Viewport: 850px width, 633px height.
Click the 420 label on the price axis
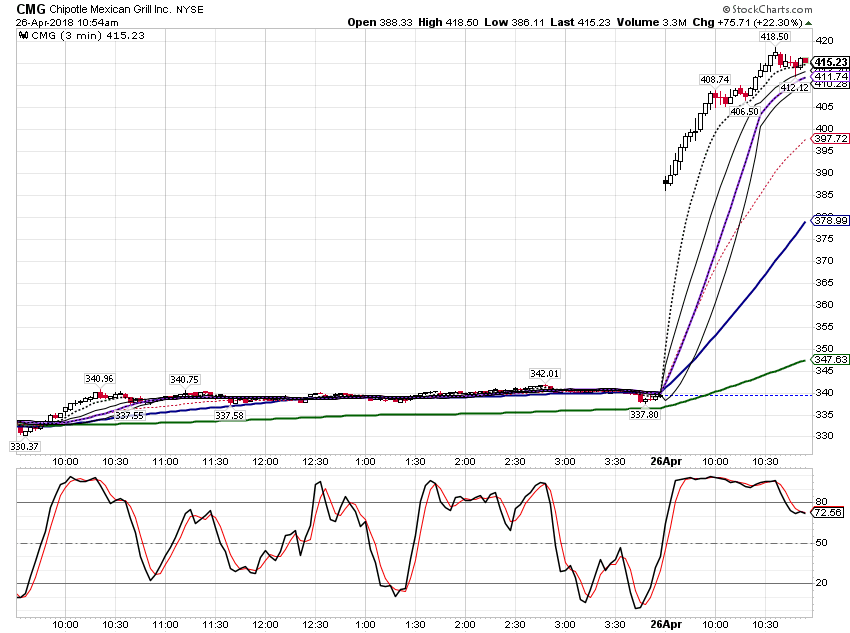pos(824,41)
